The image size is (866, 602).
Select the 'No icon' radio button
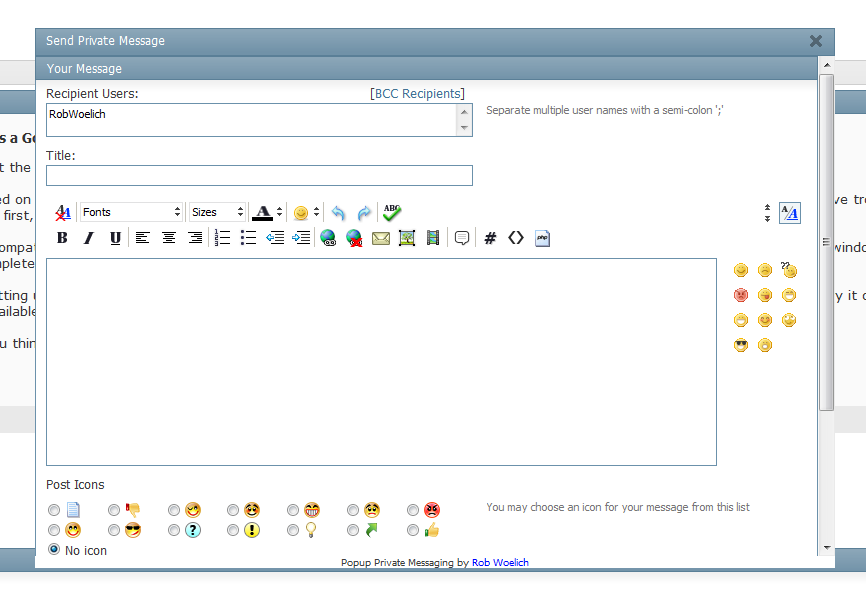coord(54,549)
